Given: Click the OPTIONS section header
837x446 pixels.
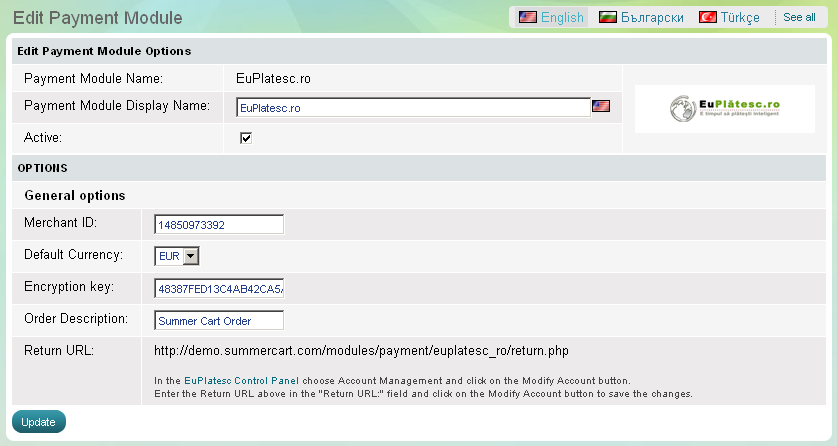Looking at the screenshot, I should click(42, 168).
